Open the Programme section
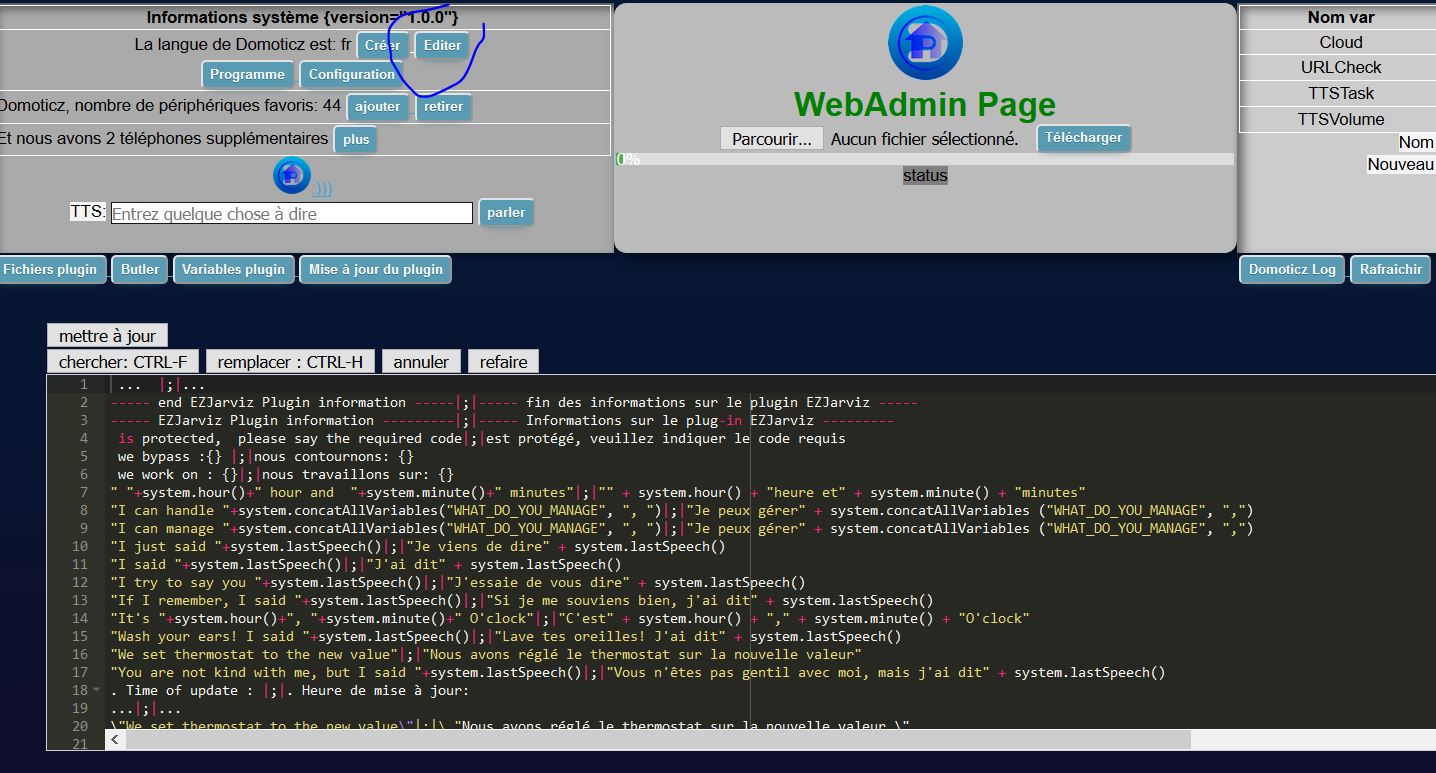This screenshot has width=1436, height=773. (x=247, y=75)
